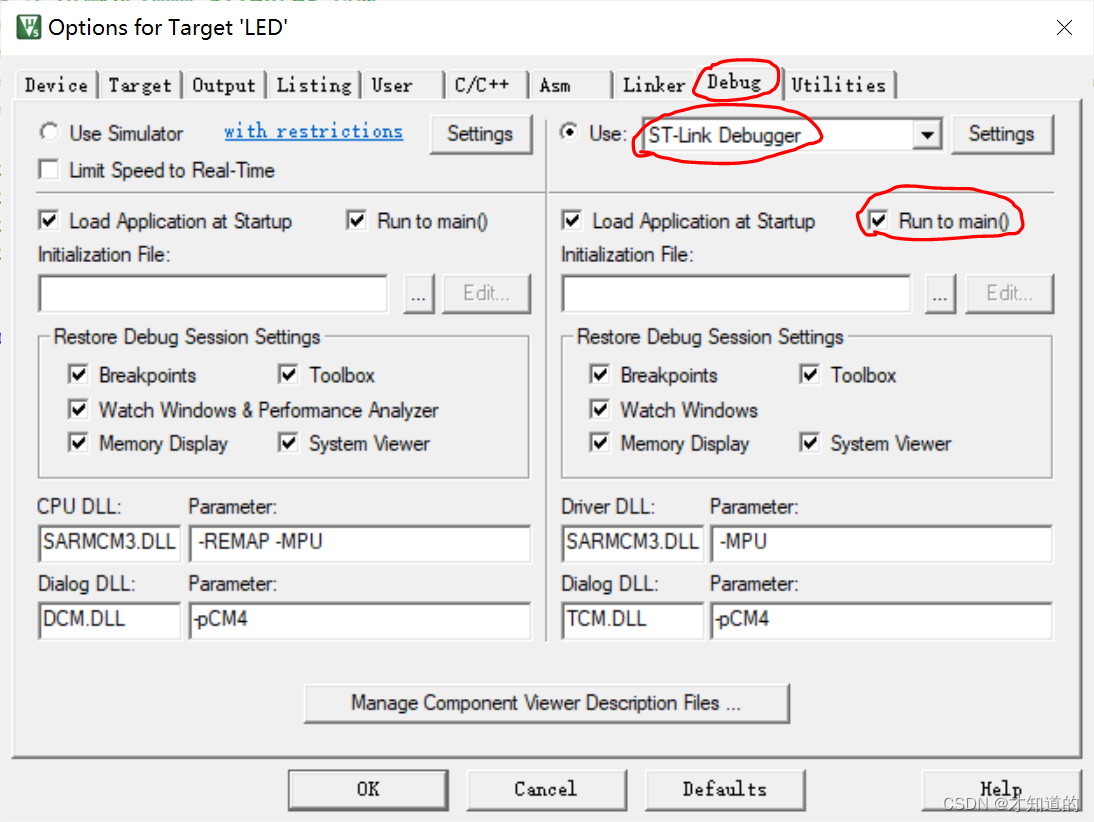Open Manage Component Viewer Description Files

(x=546, y=703)
